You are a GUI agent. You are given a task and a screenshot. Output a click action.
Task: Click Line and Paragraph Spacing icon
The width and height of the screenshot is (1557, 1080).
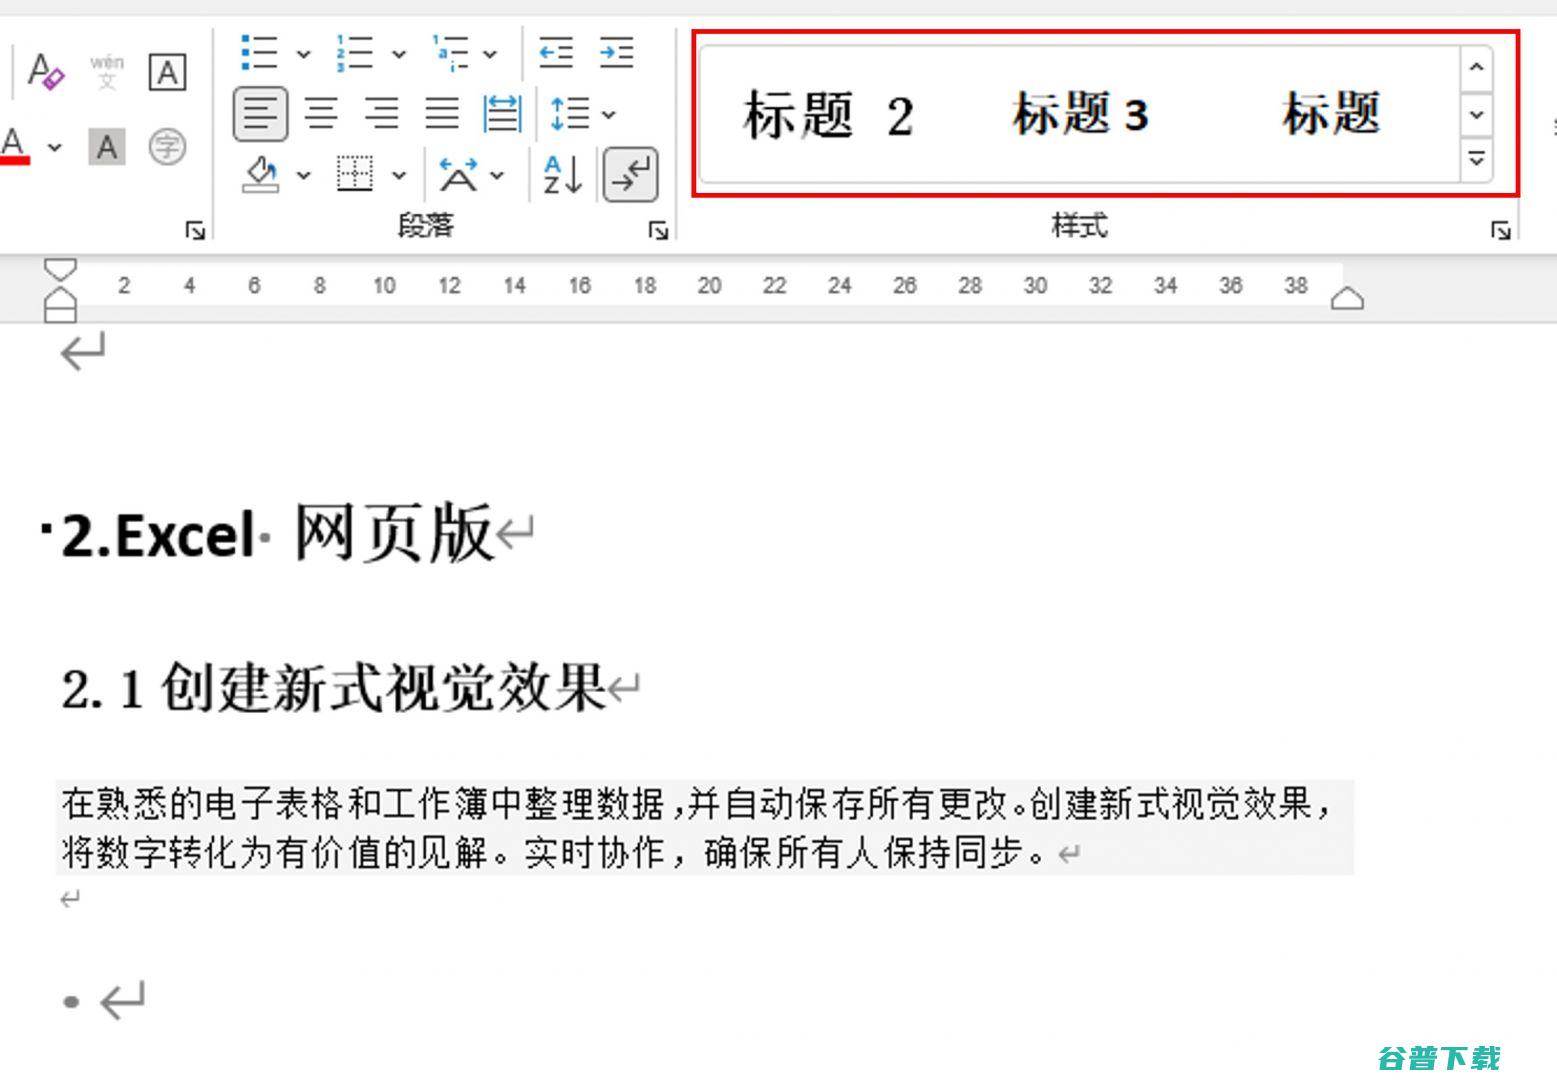pyautogui.click(x=569, y=113)
